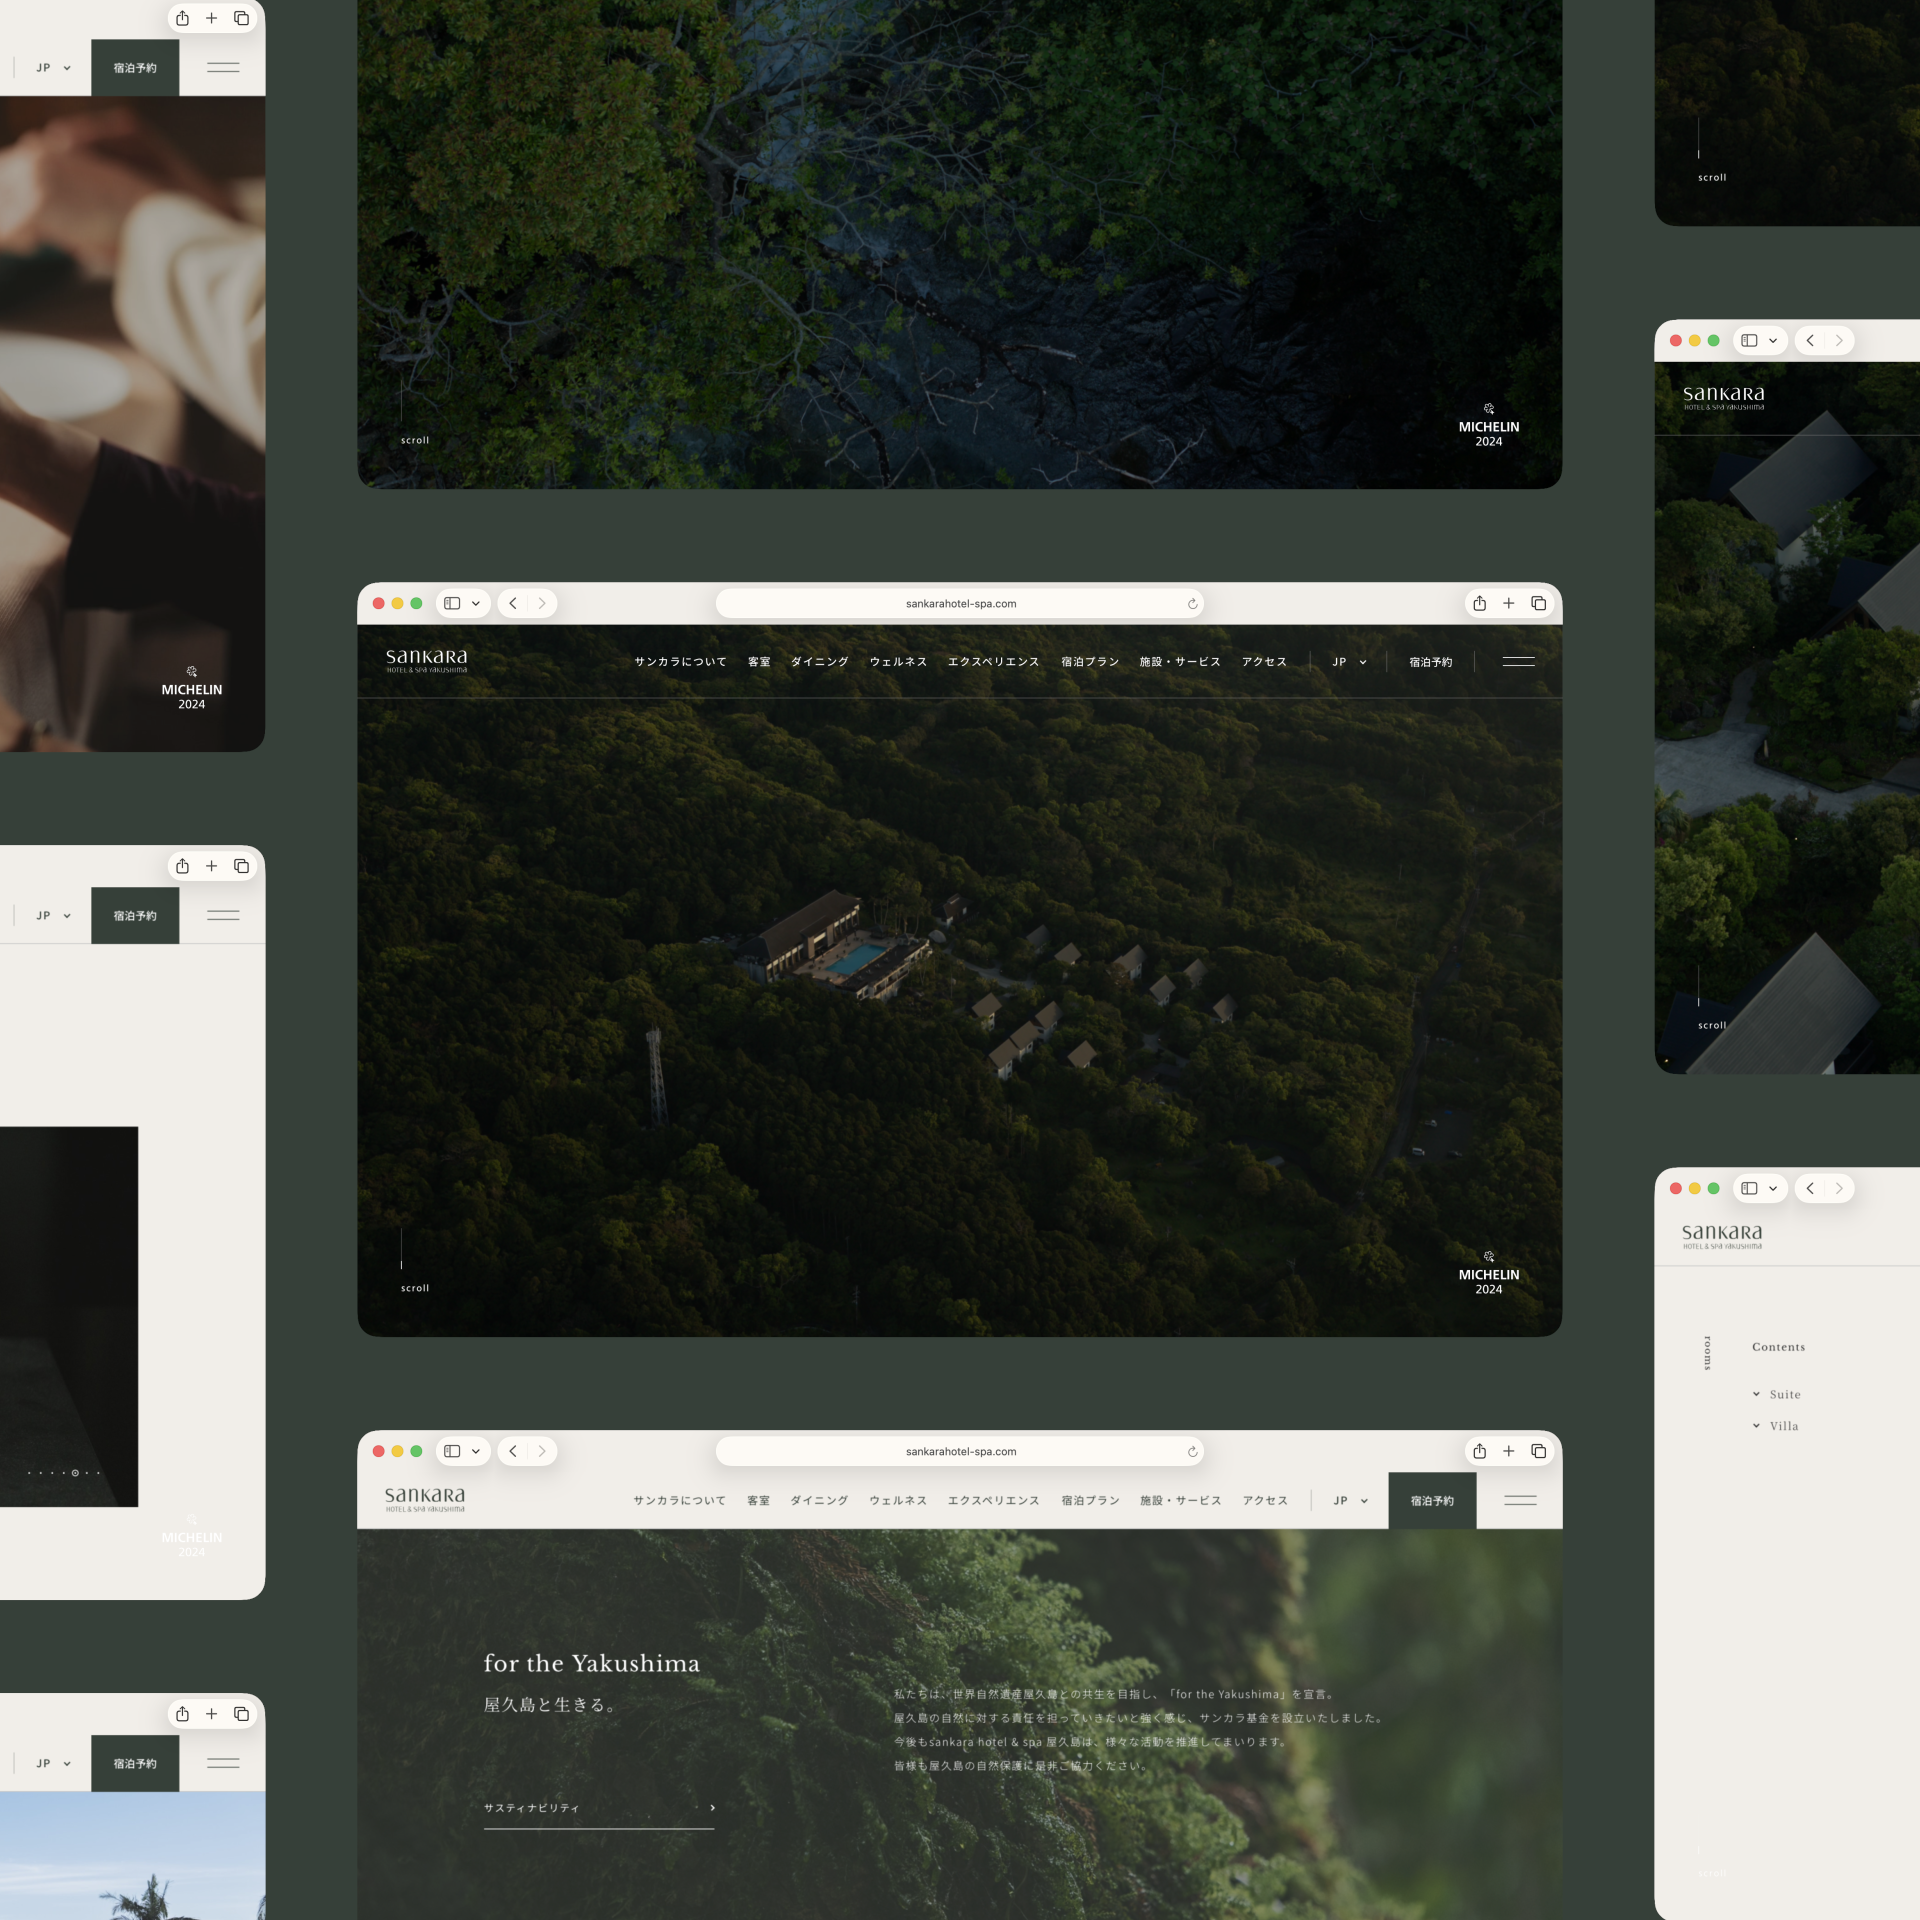
Task: Open hamburger menu on dark Sankara header
Action: coord(1518,661)
